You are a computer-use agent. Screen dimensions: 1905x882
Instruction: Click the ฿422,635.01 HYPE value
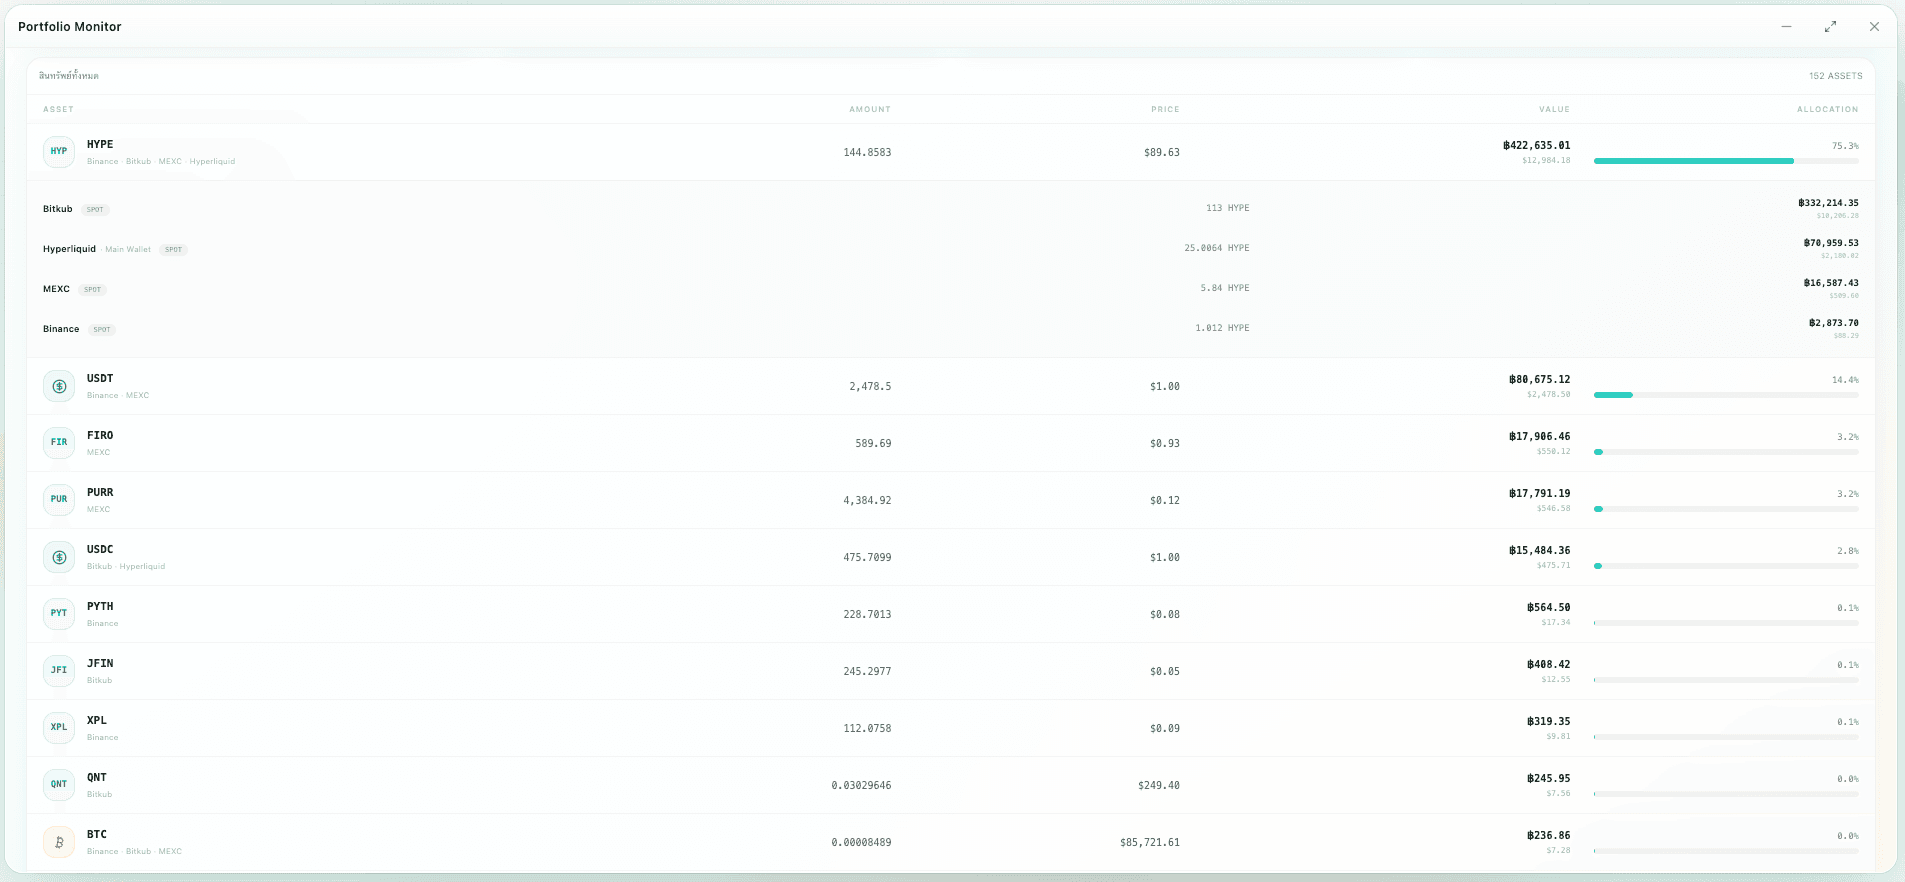[x=1536, y=145]
